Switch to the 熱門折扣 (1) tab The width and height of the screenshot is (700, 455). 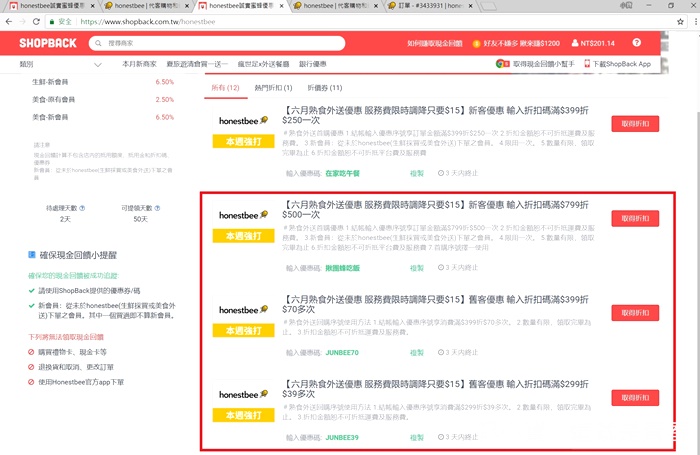(x=273, y=88)
